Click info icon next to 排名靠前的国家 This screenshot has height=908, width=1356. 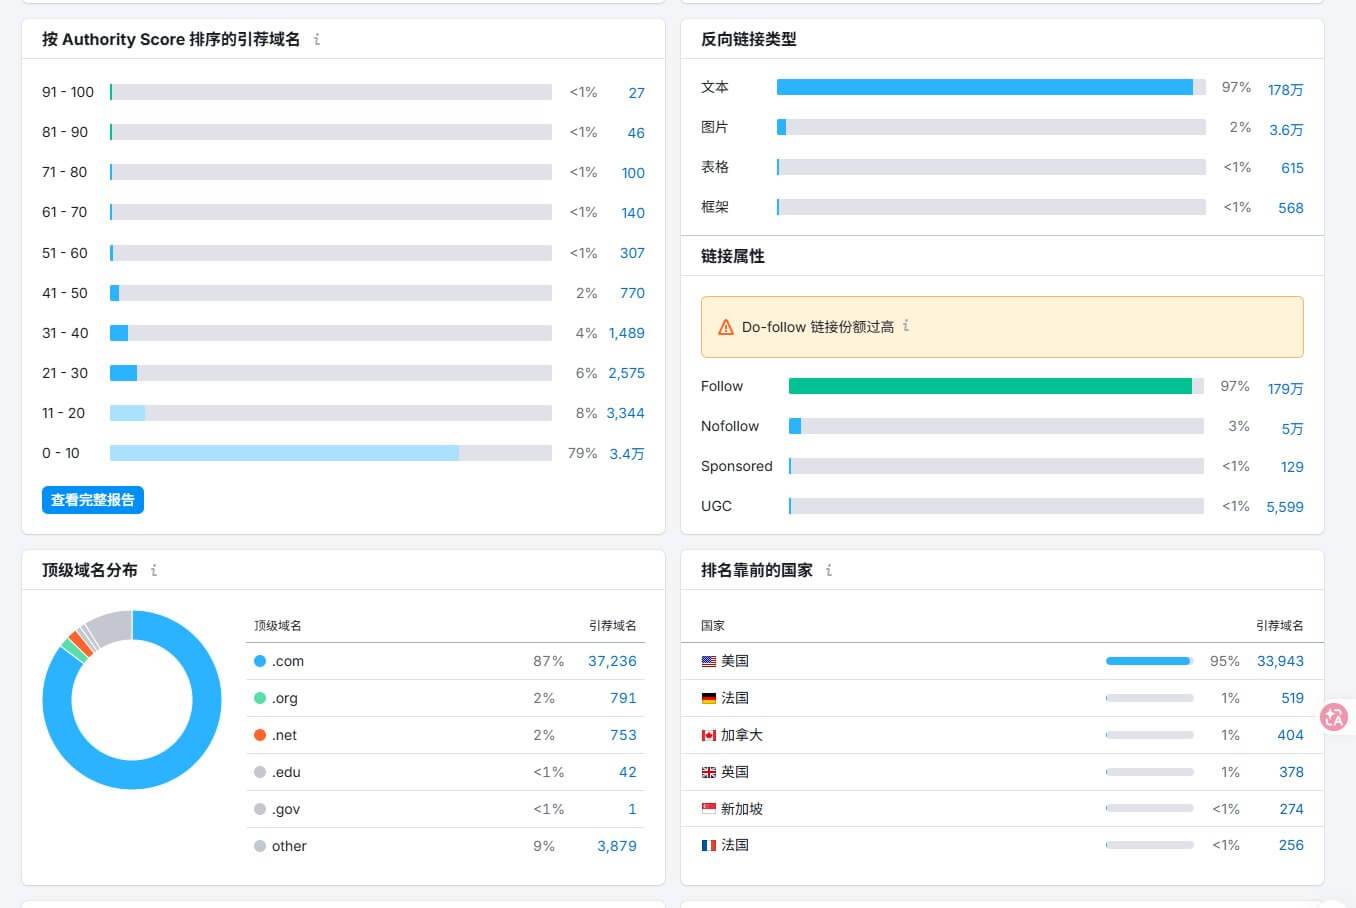(x=829, y=570)
